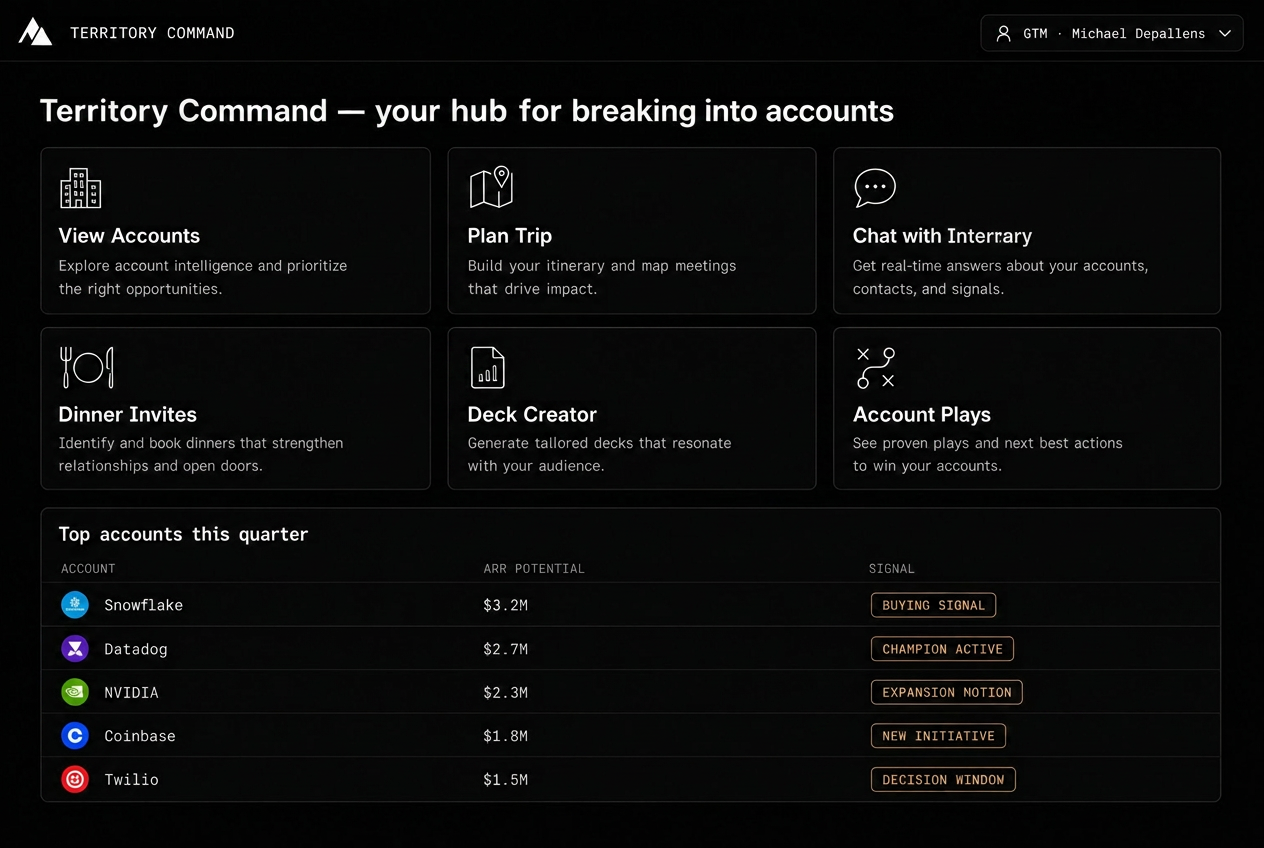Open the Dinner Invites card title

click(x=128, y=414)
